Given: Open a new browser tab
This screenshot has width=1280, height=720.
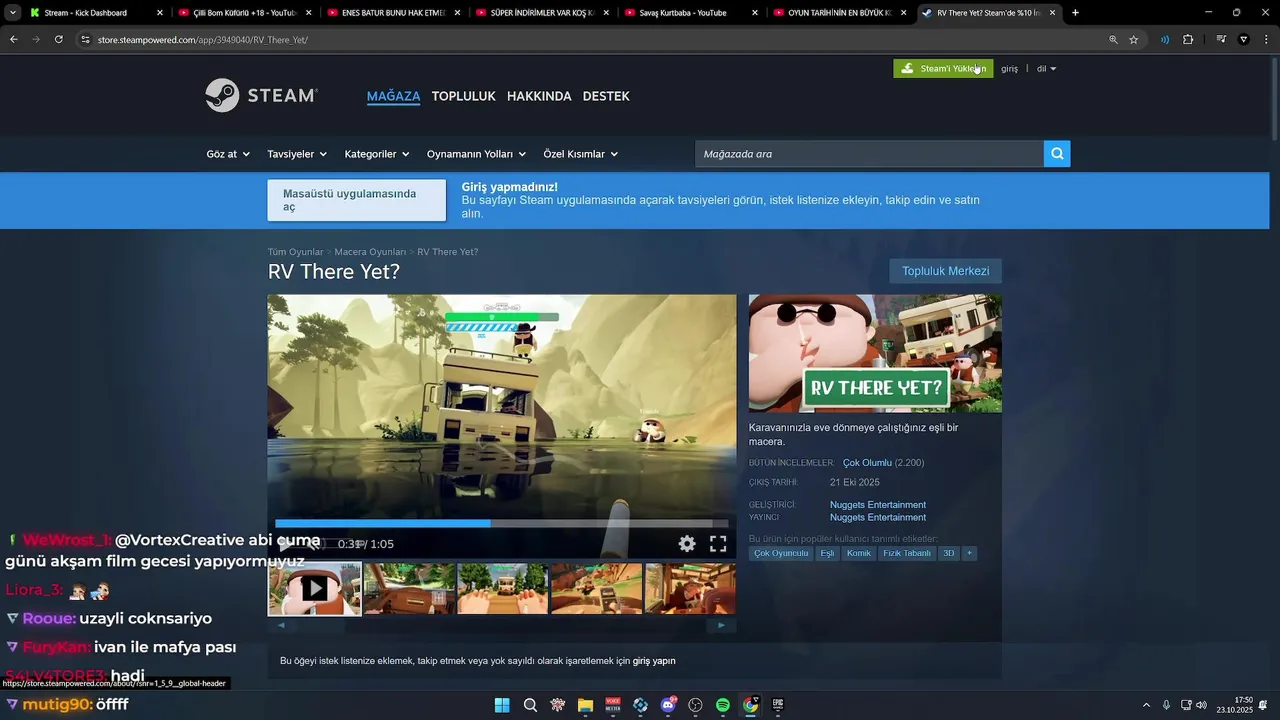Looking at the screenshot, I should tap(1075, 13).
